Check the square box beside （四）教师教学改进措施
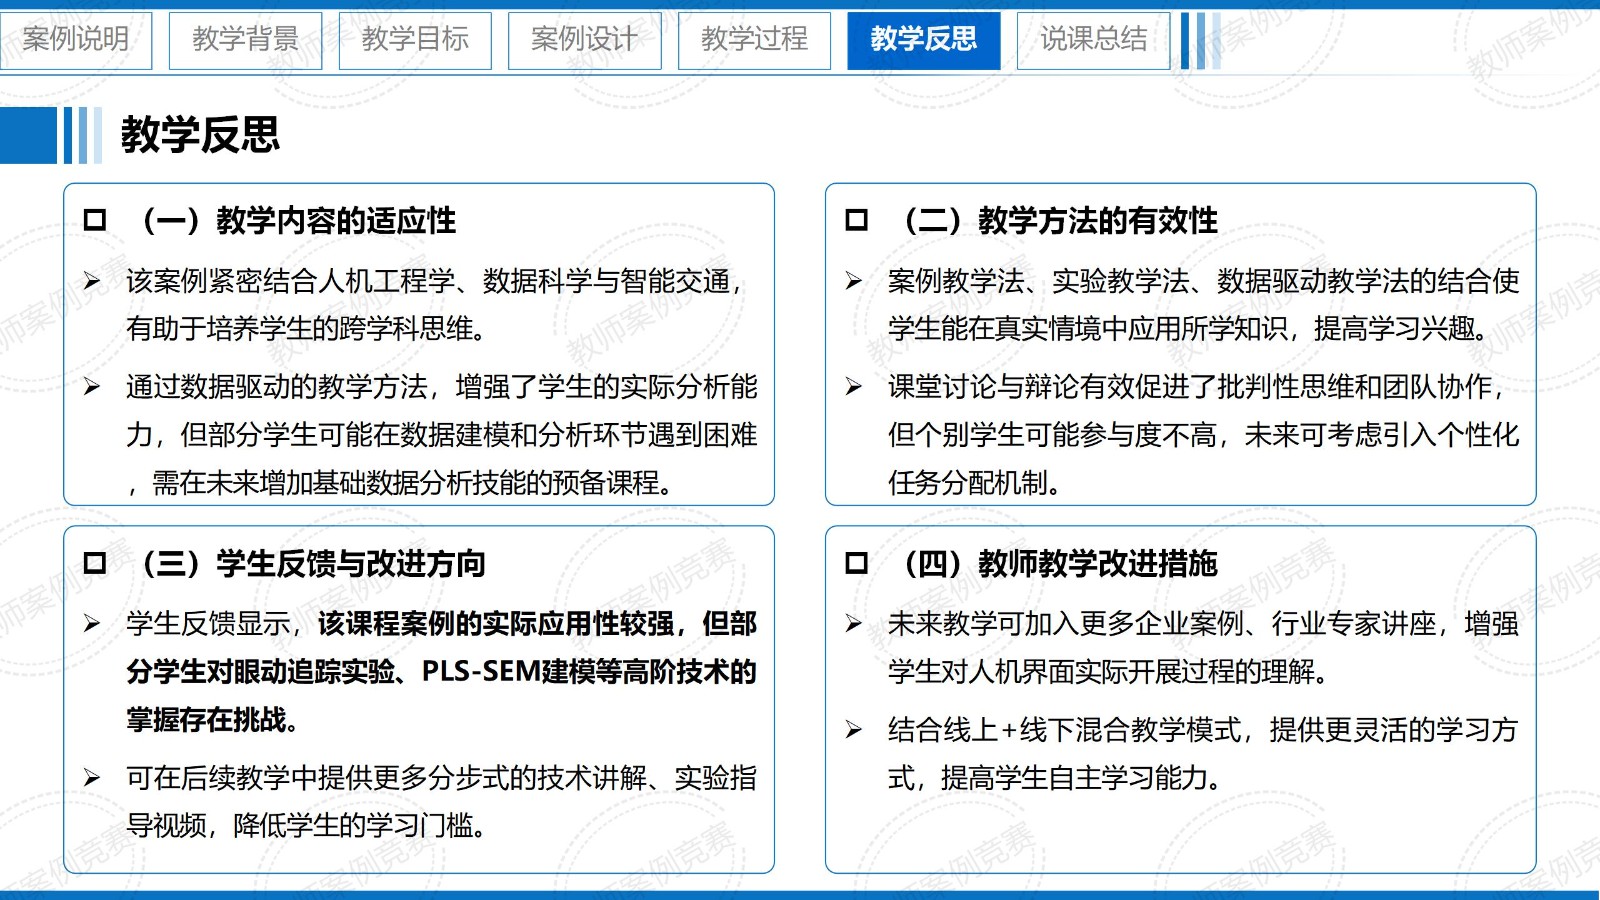Viewport: 1600px width, 900px height. (857, 563)
